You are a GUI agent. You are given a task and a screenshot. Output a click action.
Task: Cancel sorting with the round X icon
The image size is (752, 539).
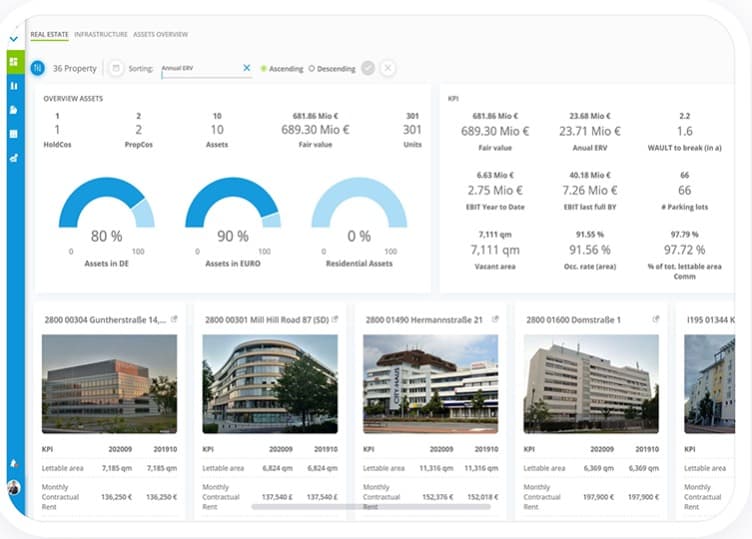click(x=388, y=68)
